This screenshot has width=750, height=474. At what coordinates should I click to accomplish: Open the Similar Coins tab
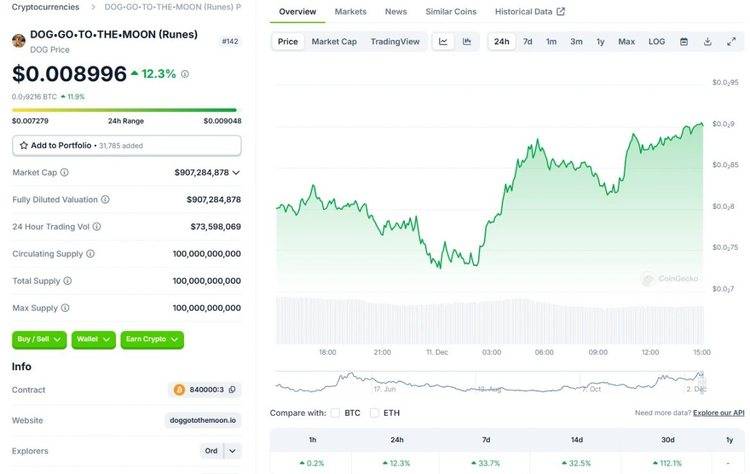451,11
